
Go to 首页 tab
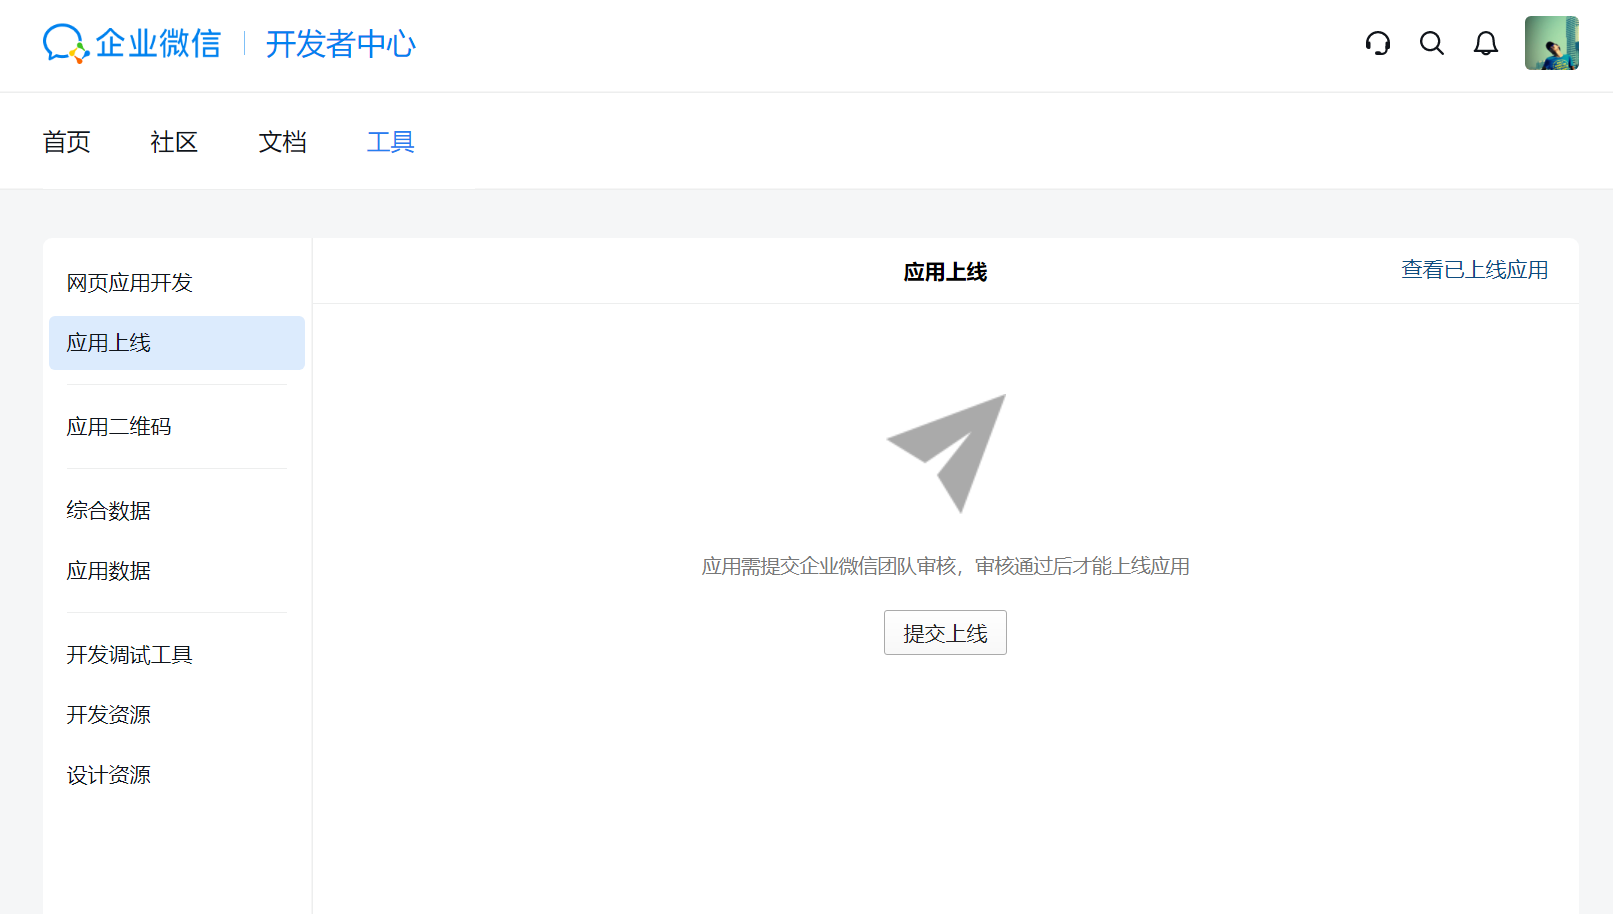(67, 142)
